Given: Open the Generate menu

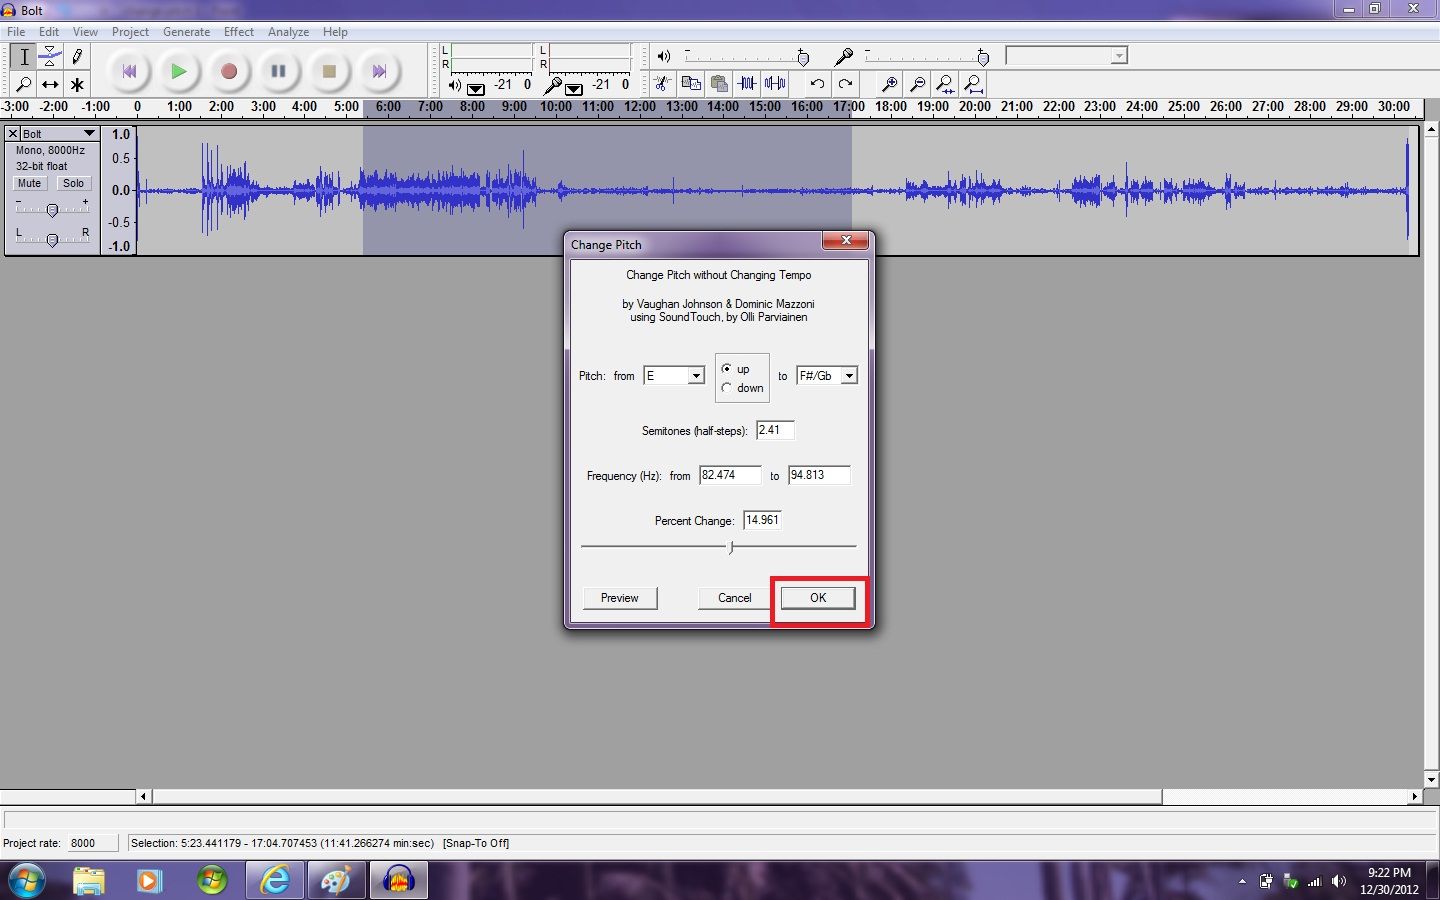Looking at the screenshot, I should 186,31.
